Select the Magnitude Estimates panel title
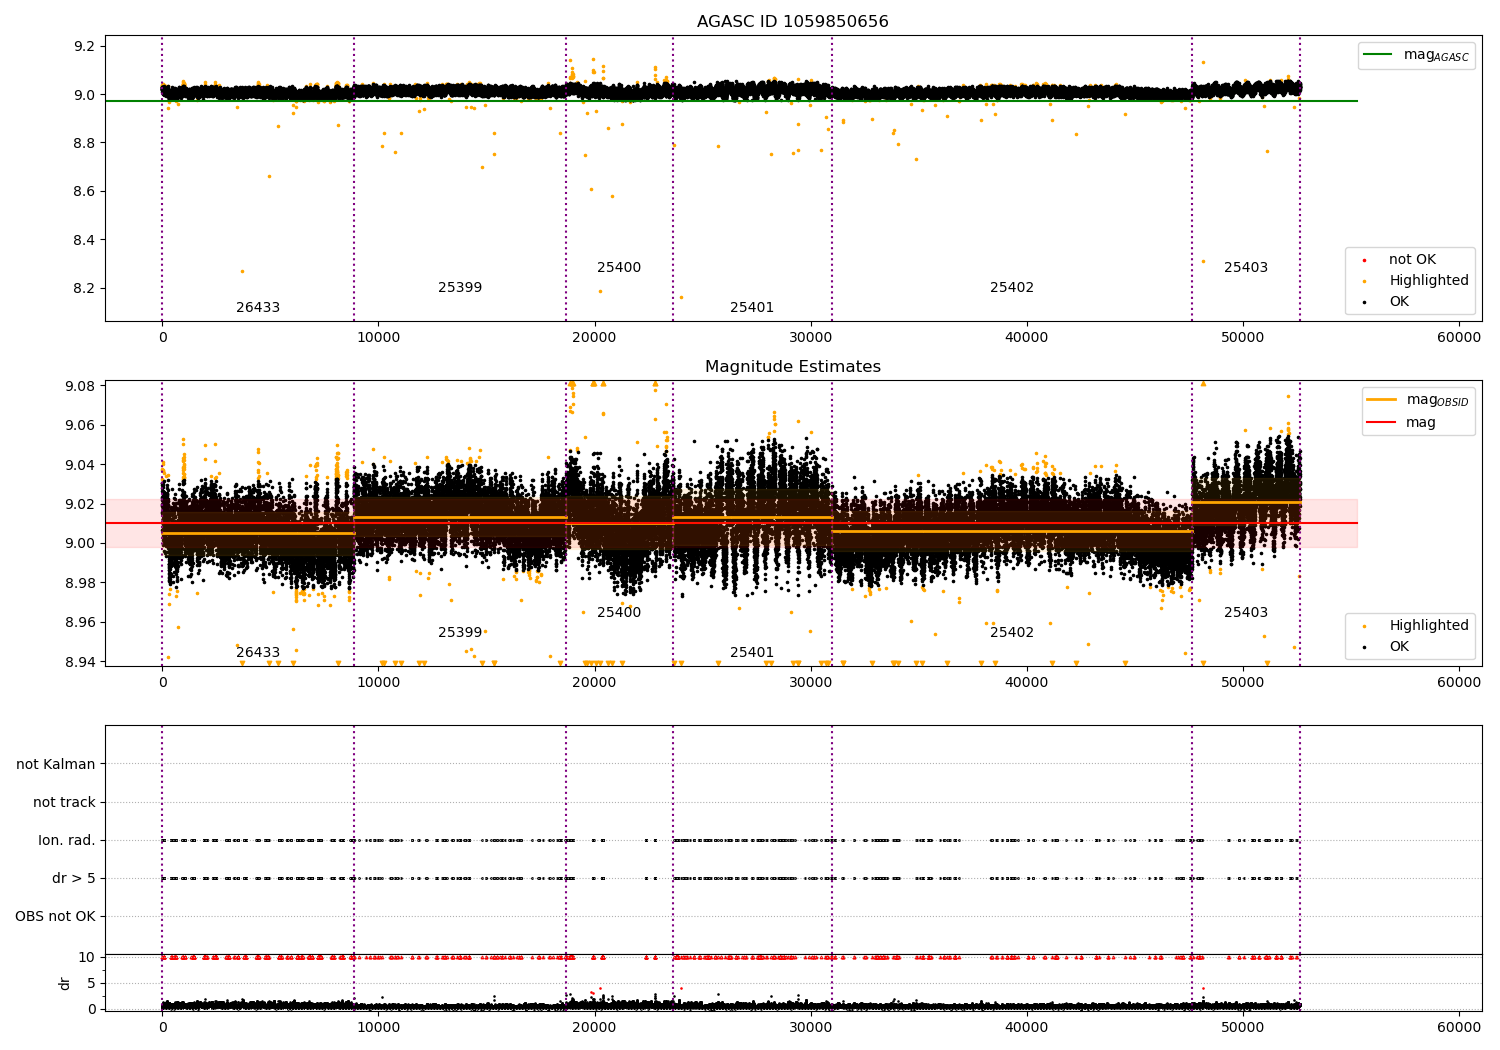Screen dimensions: 1500x1050 pos(792,367)
